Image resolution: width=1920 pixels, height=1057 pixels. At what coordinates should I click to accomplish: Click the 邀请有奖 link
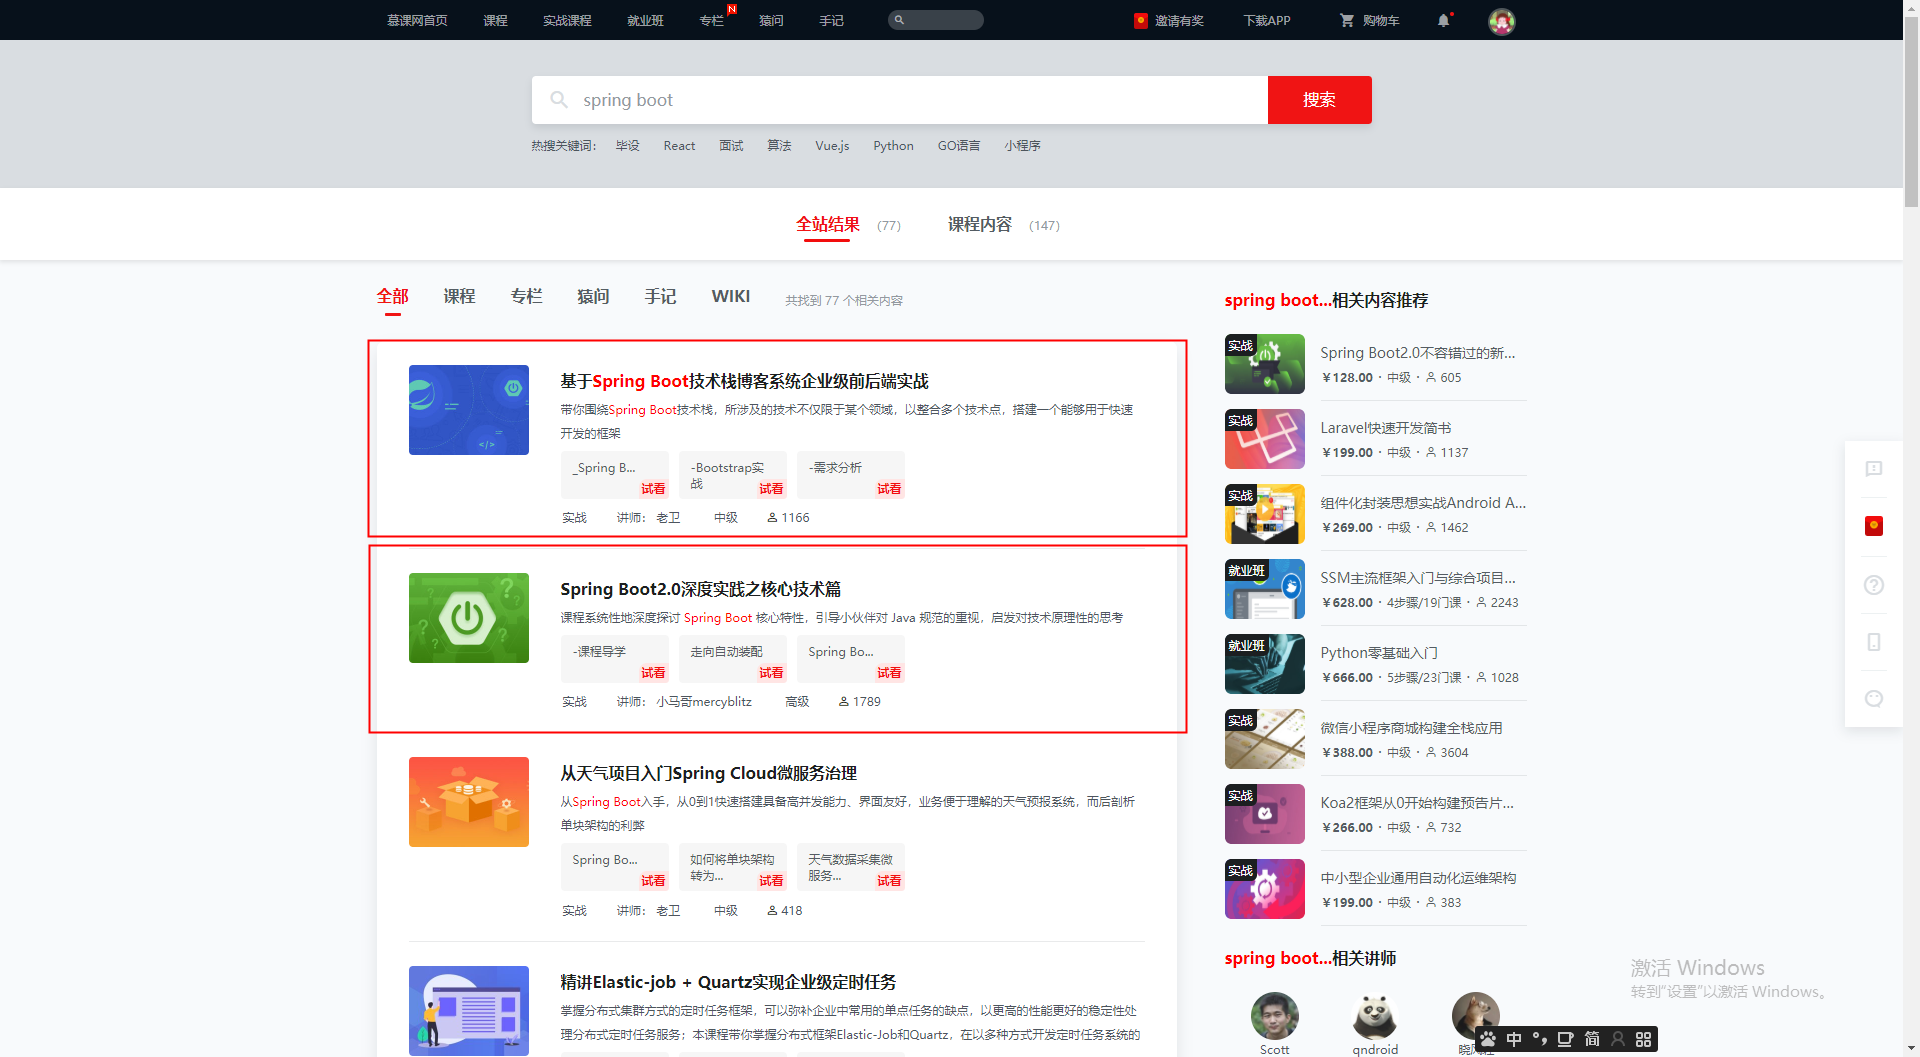coord(1179,20)
